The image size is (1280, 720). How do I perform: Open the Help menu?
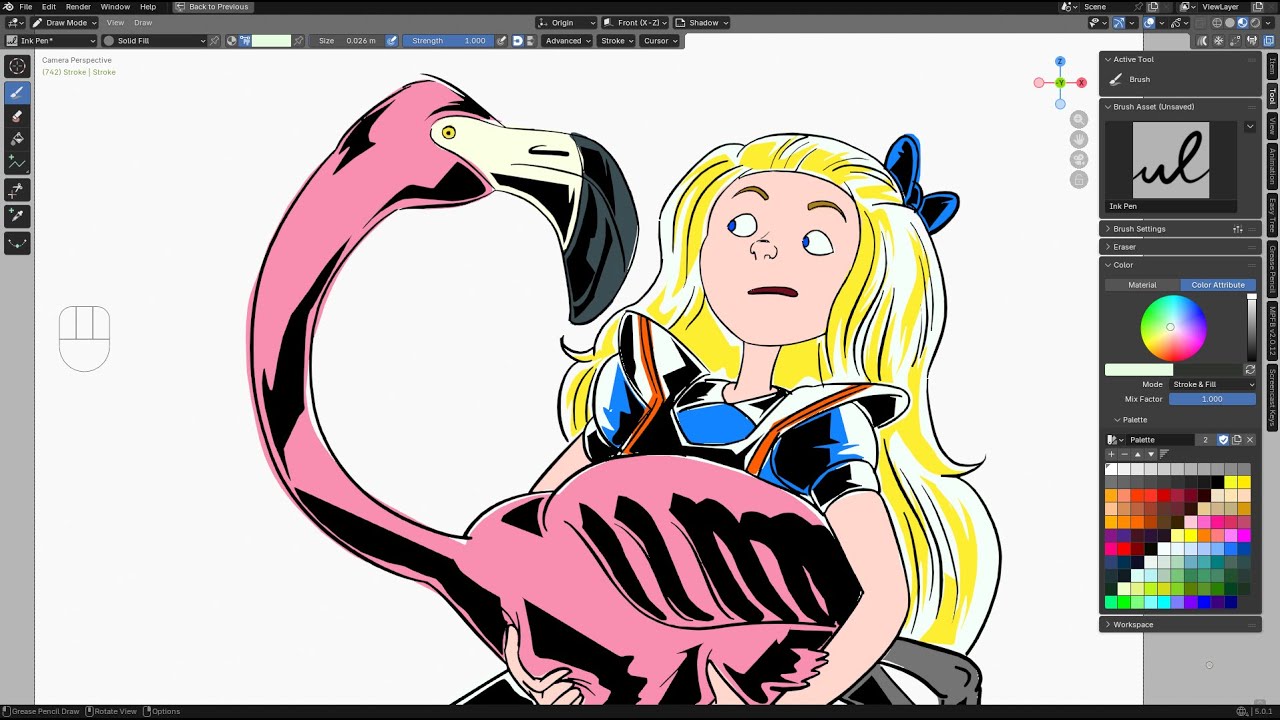coord(148,7)
